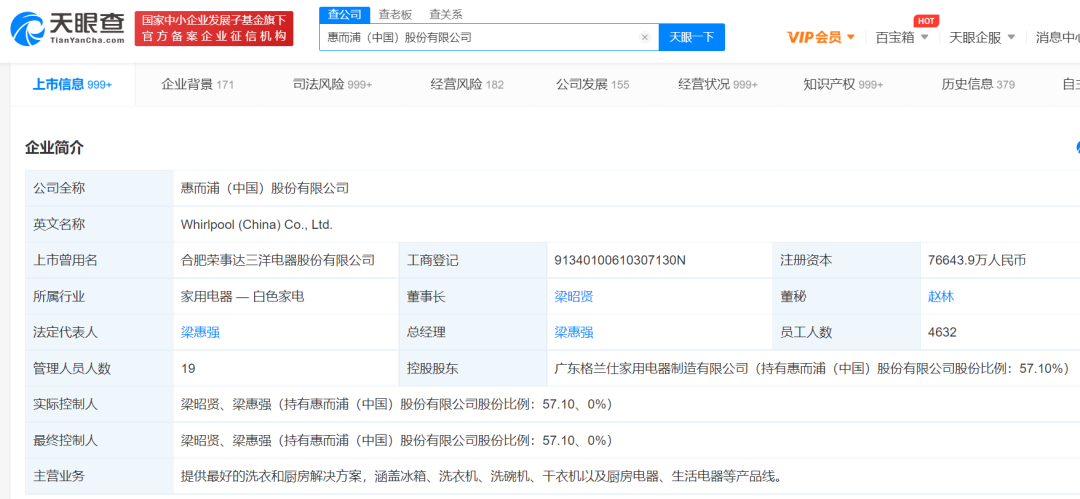Open the 经营风险 182 tab
This screenshot has height=499, width=1080.
[x=467, y=85]
